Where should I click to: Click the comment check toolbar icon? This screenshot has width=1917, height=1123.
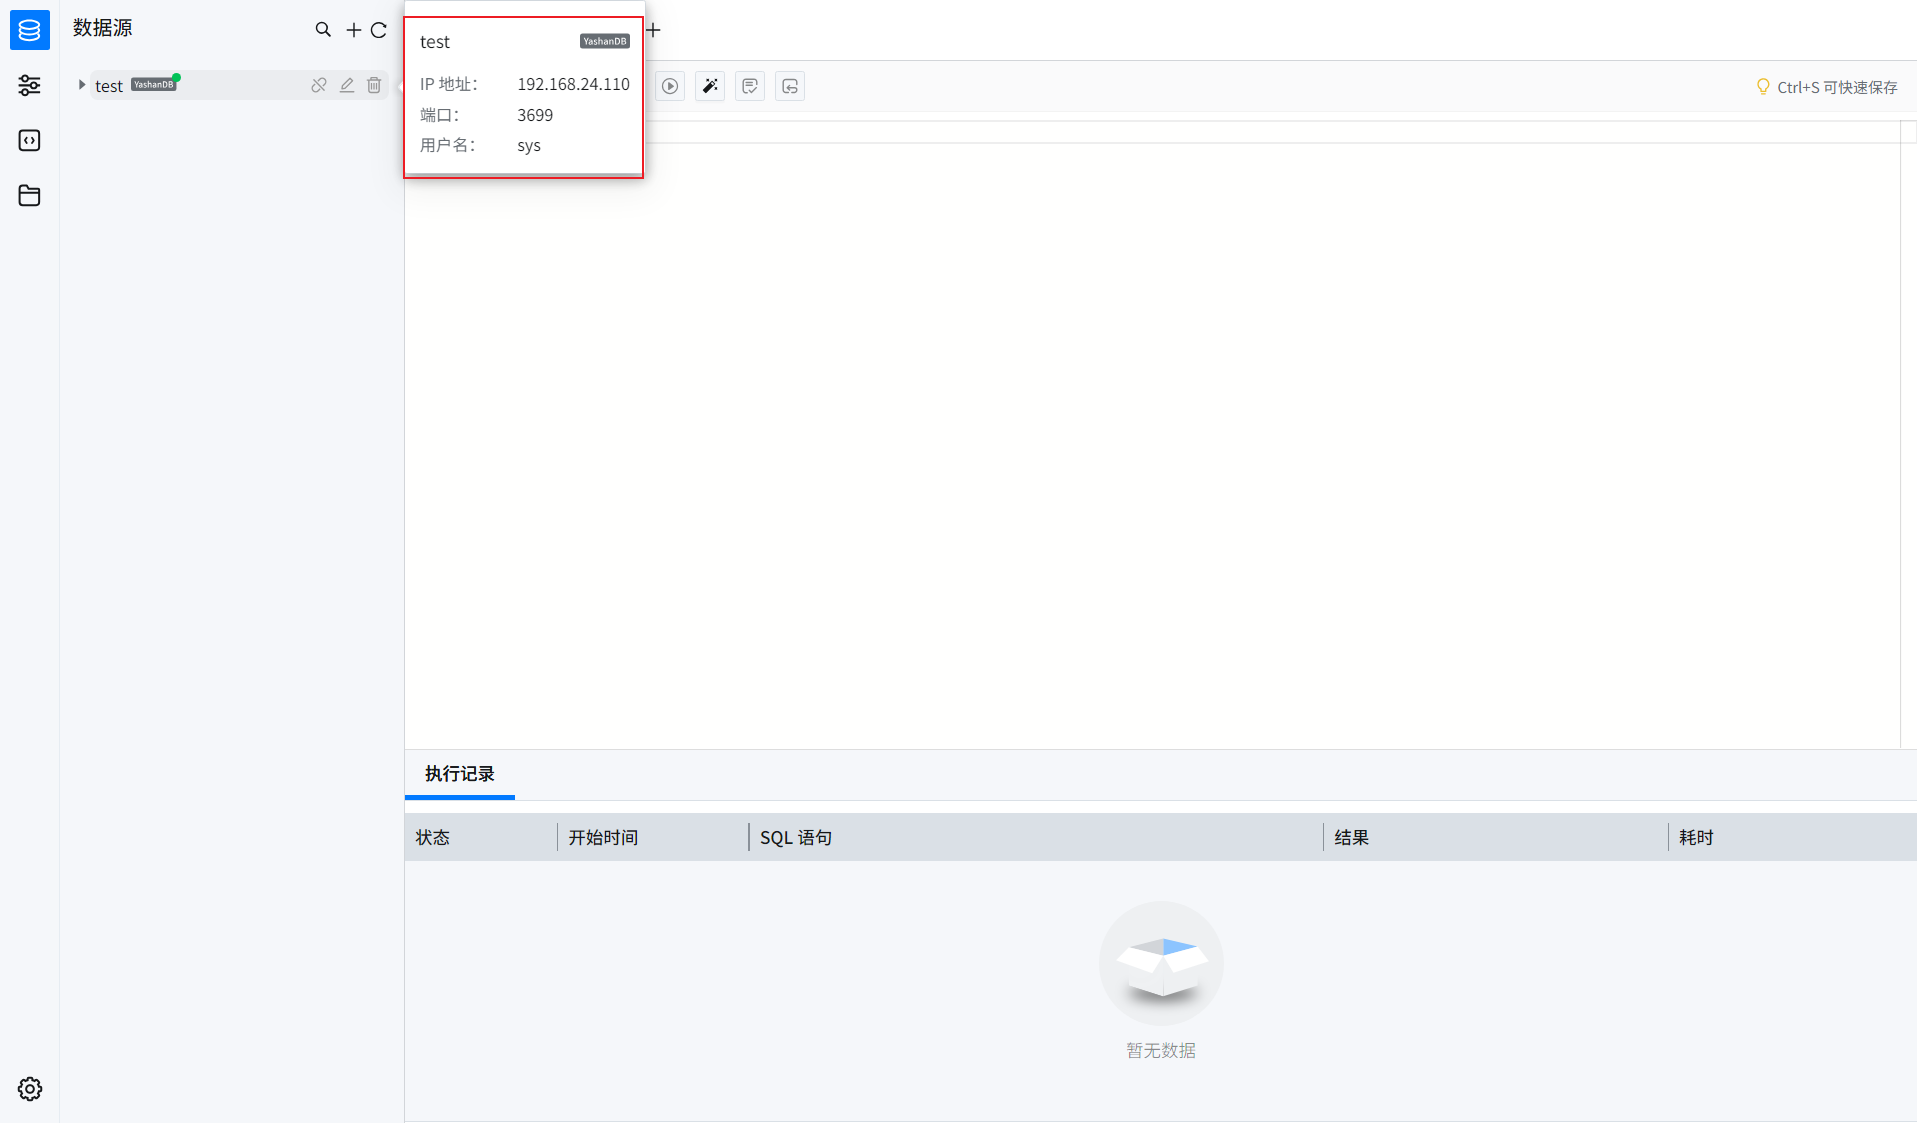750,86
